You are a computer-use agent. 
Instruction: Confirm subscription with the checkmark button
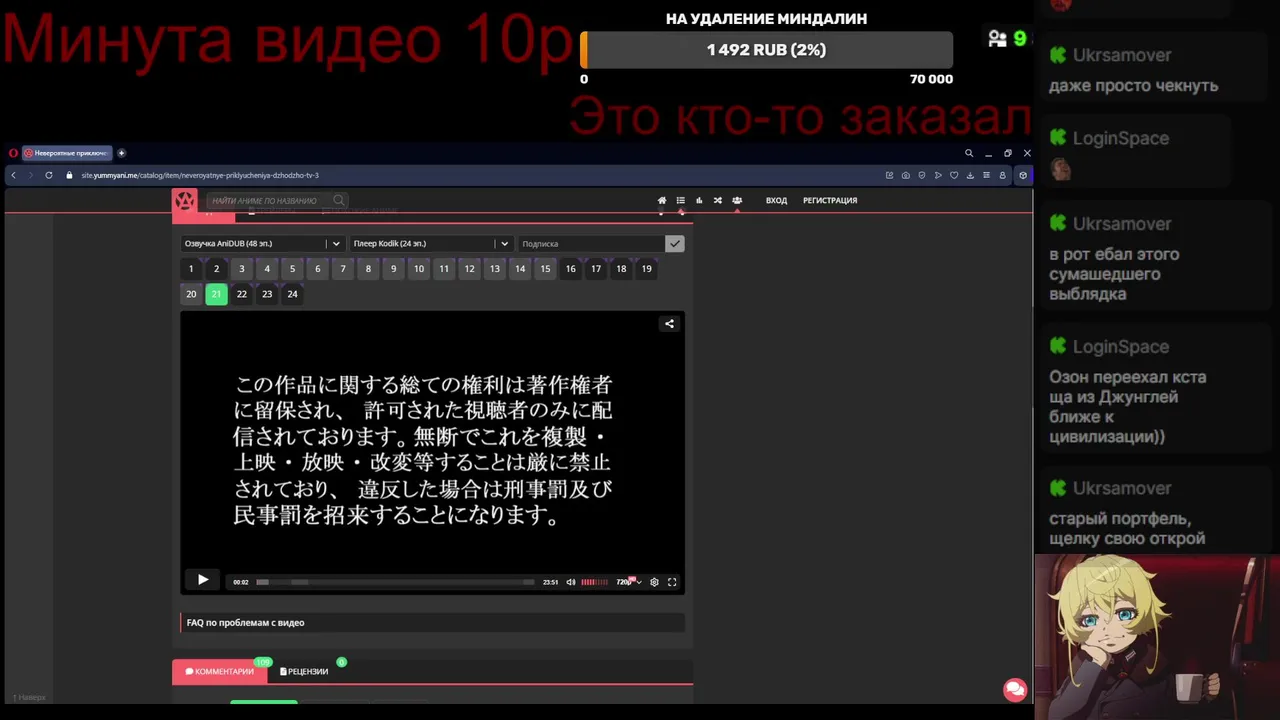tap(675, 243)
